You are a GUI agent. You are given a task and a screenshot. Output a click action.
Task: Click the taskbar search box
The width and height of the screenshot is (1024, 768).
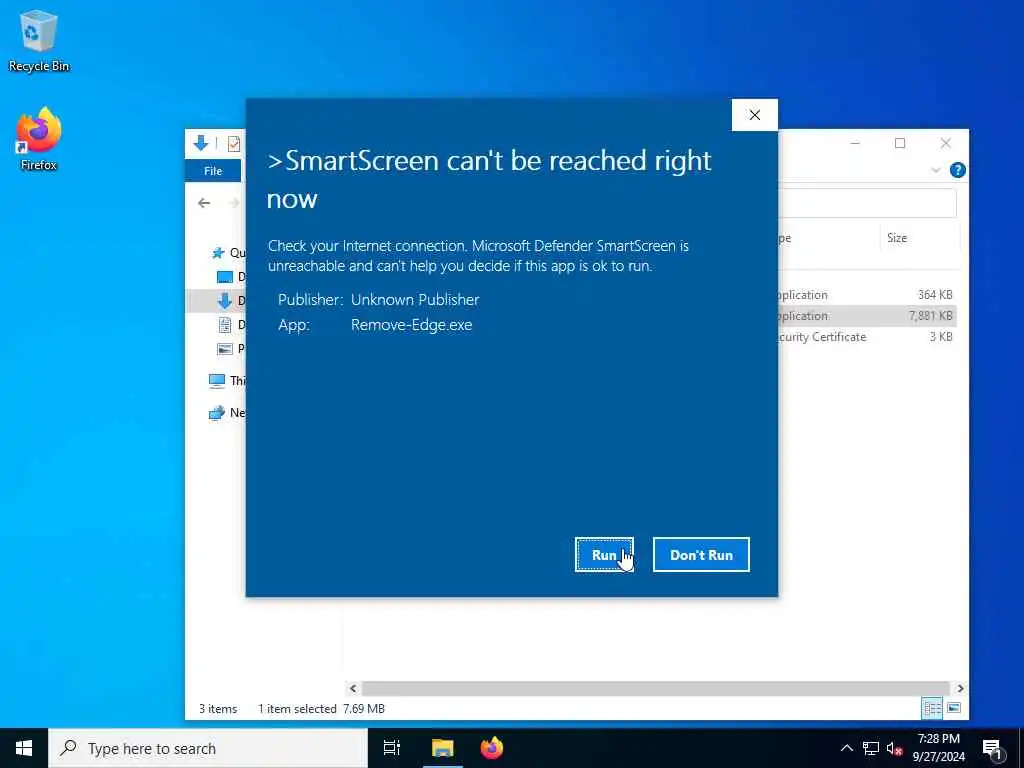point(208,748)
